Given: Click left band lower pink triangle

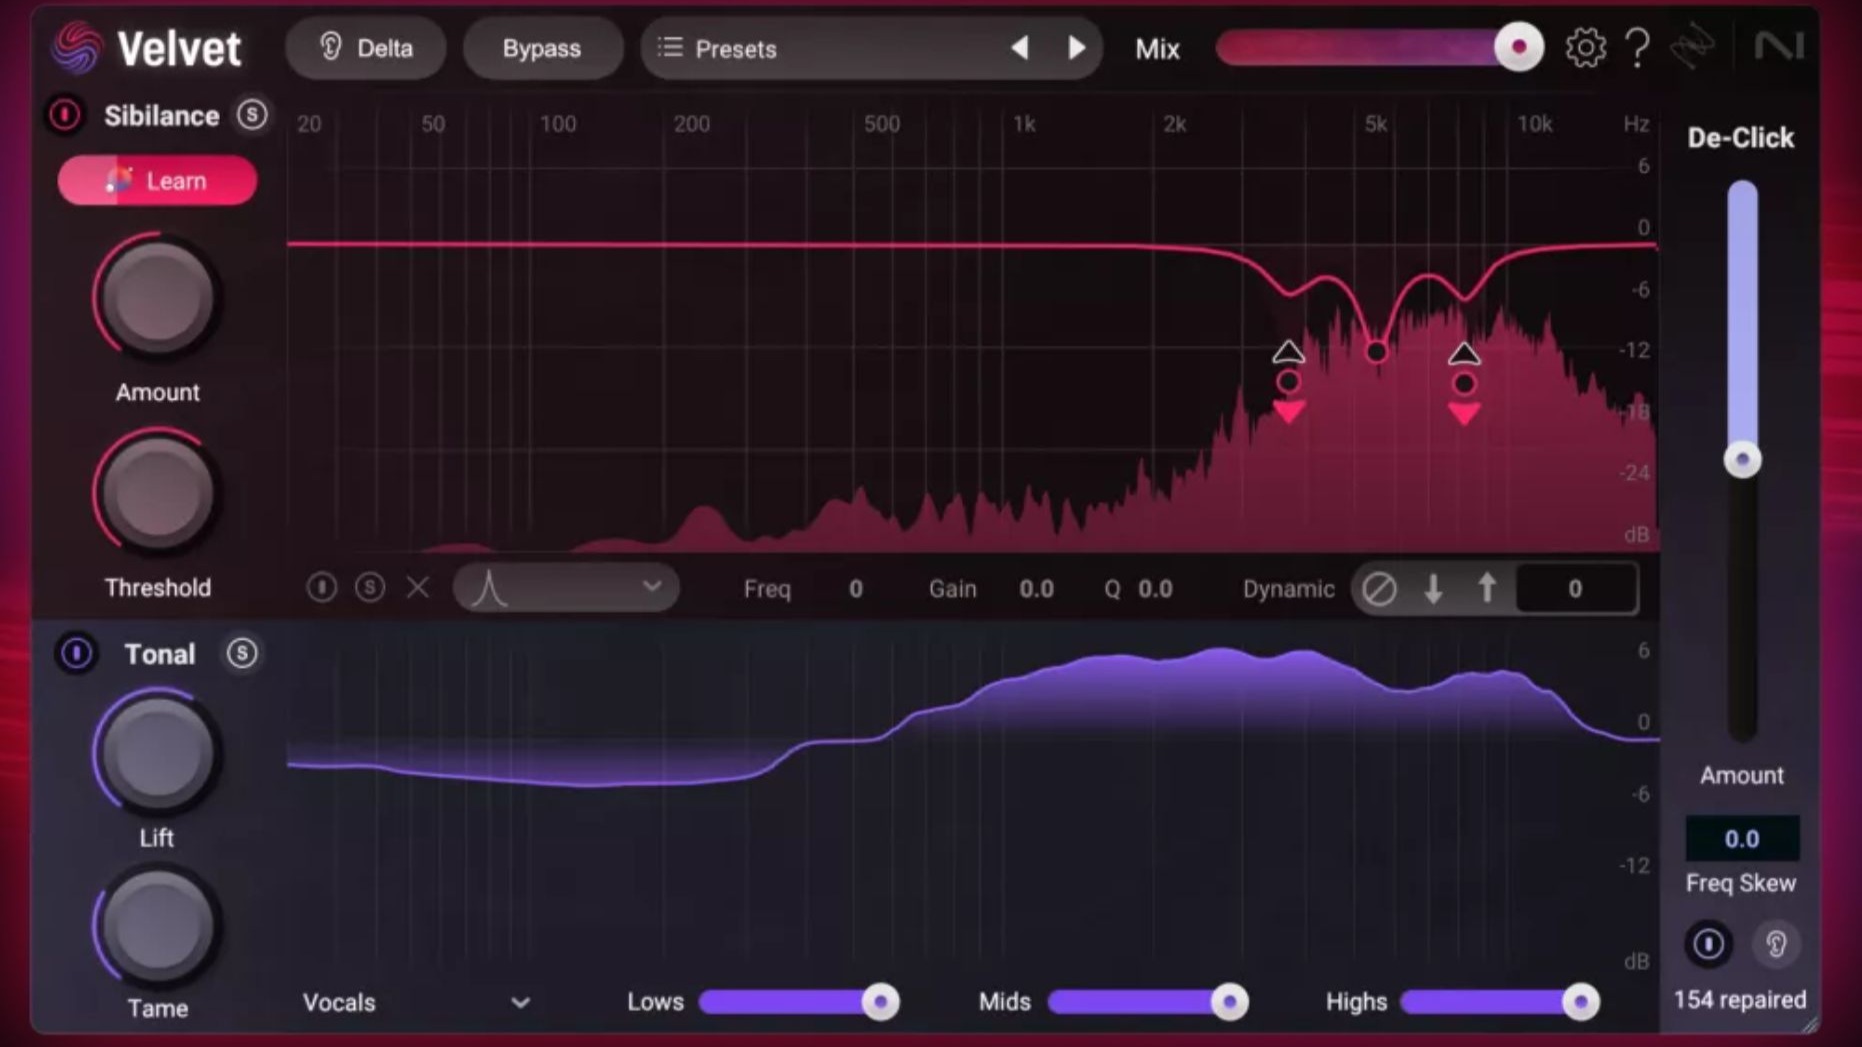Looking at the screenshot, I should [x=1289, y=411].
